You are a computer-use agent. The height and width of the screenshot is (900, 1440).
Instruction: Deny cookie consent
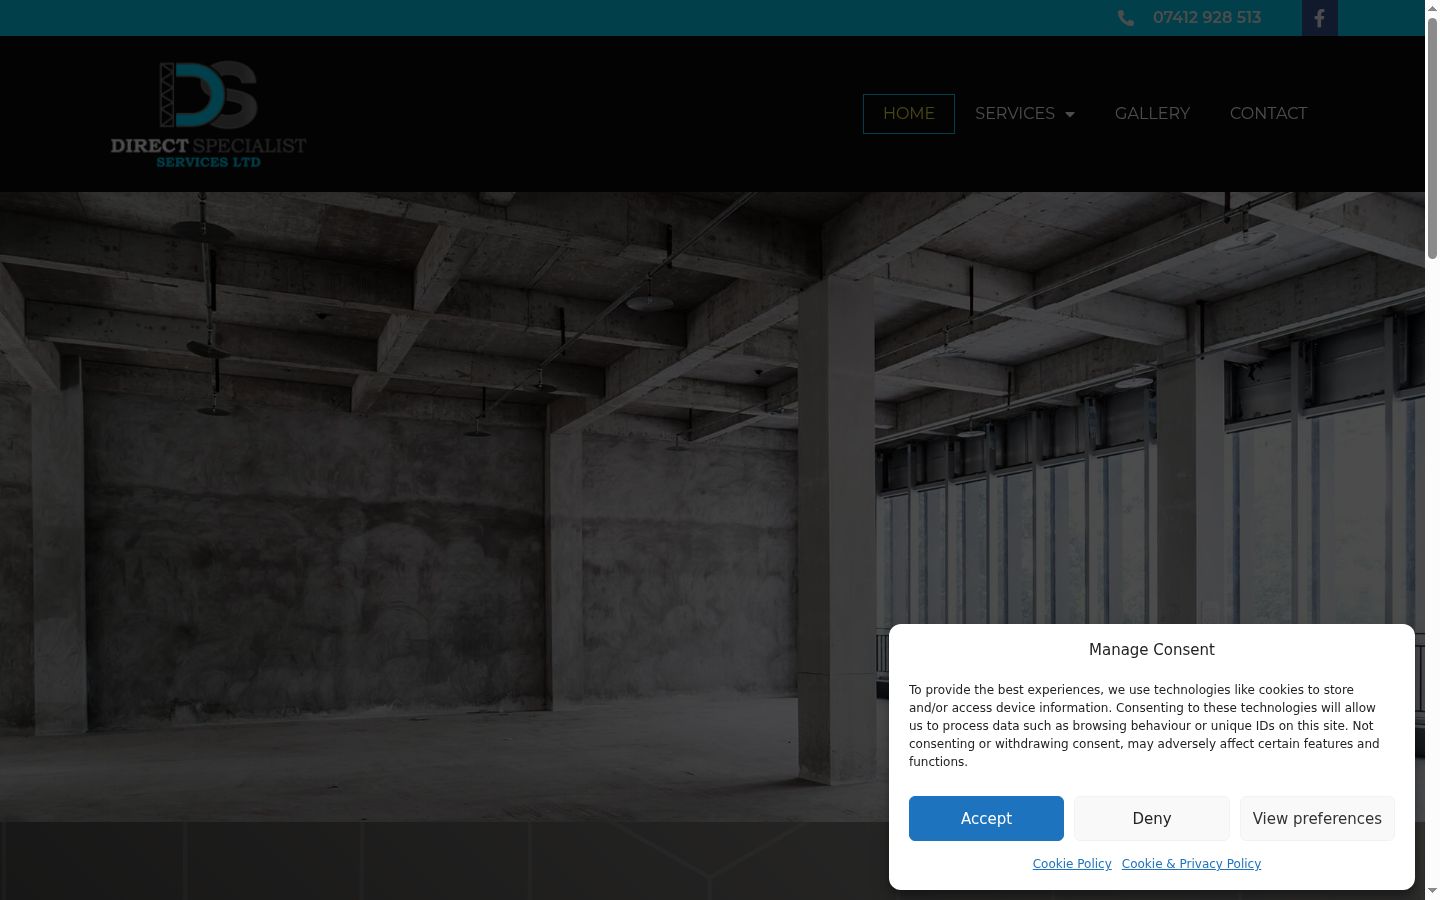1152,818
